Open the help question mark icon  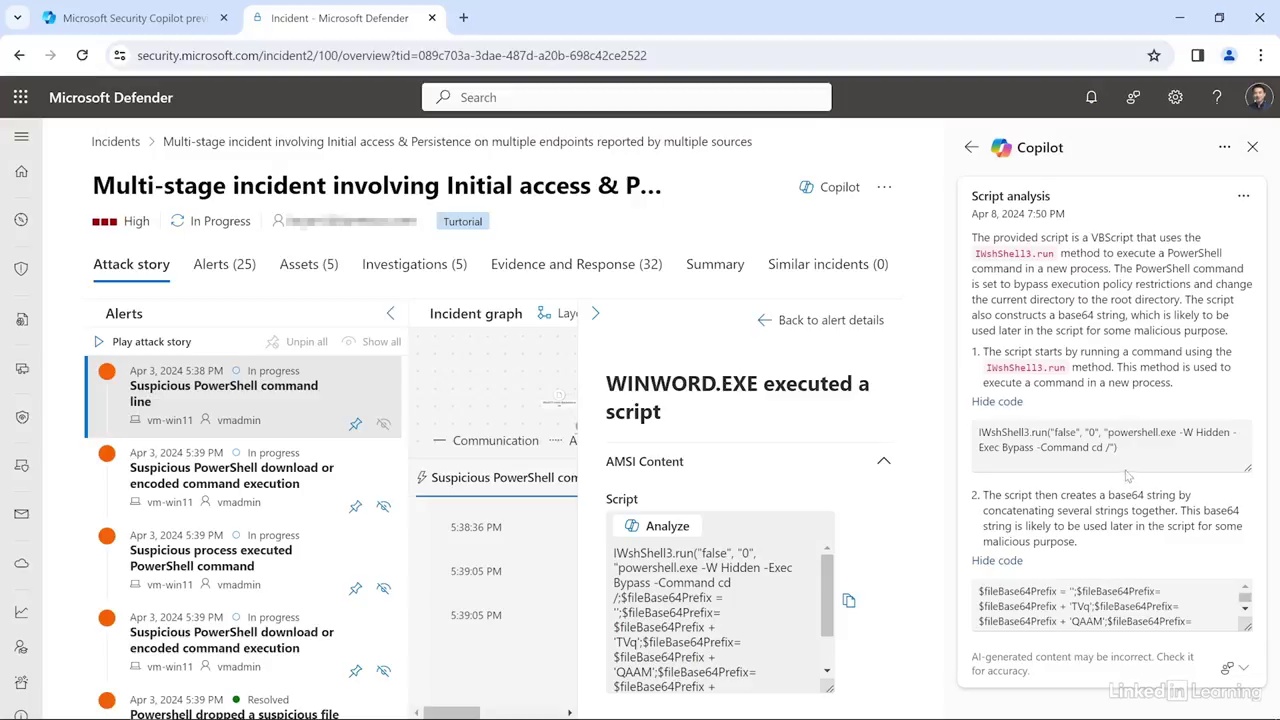coord(1217,97)
